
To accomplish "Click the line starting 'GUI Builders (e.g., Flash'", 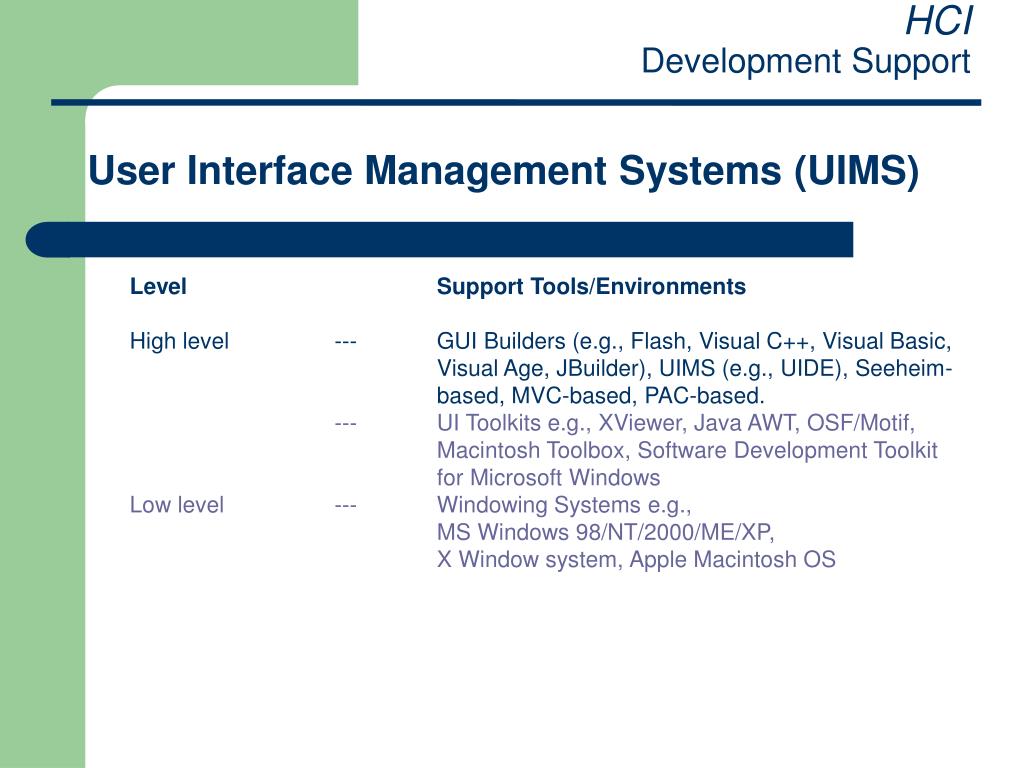I will point(694,342).
